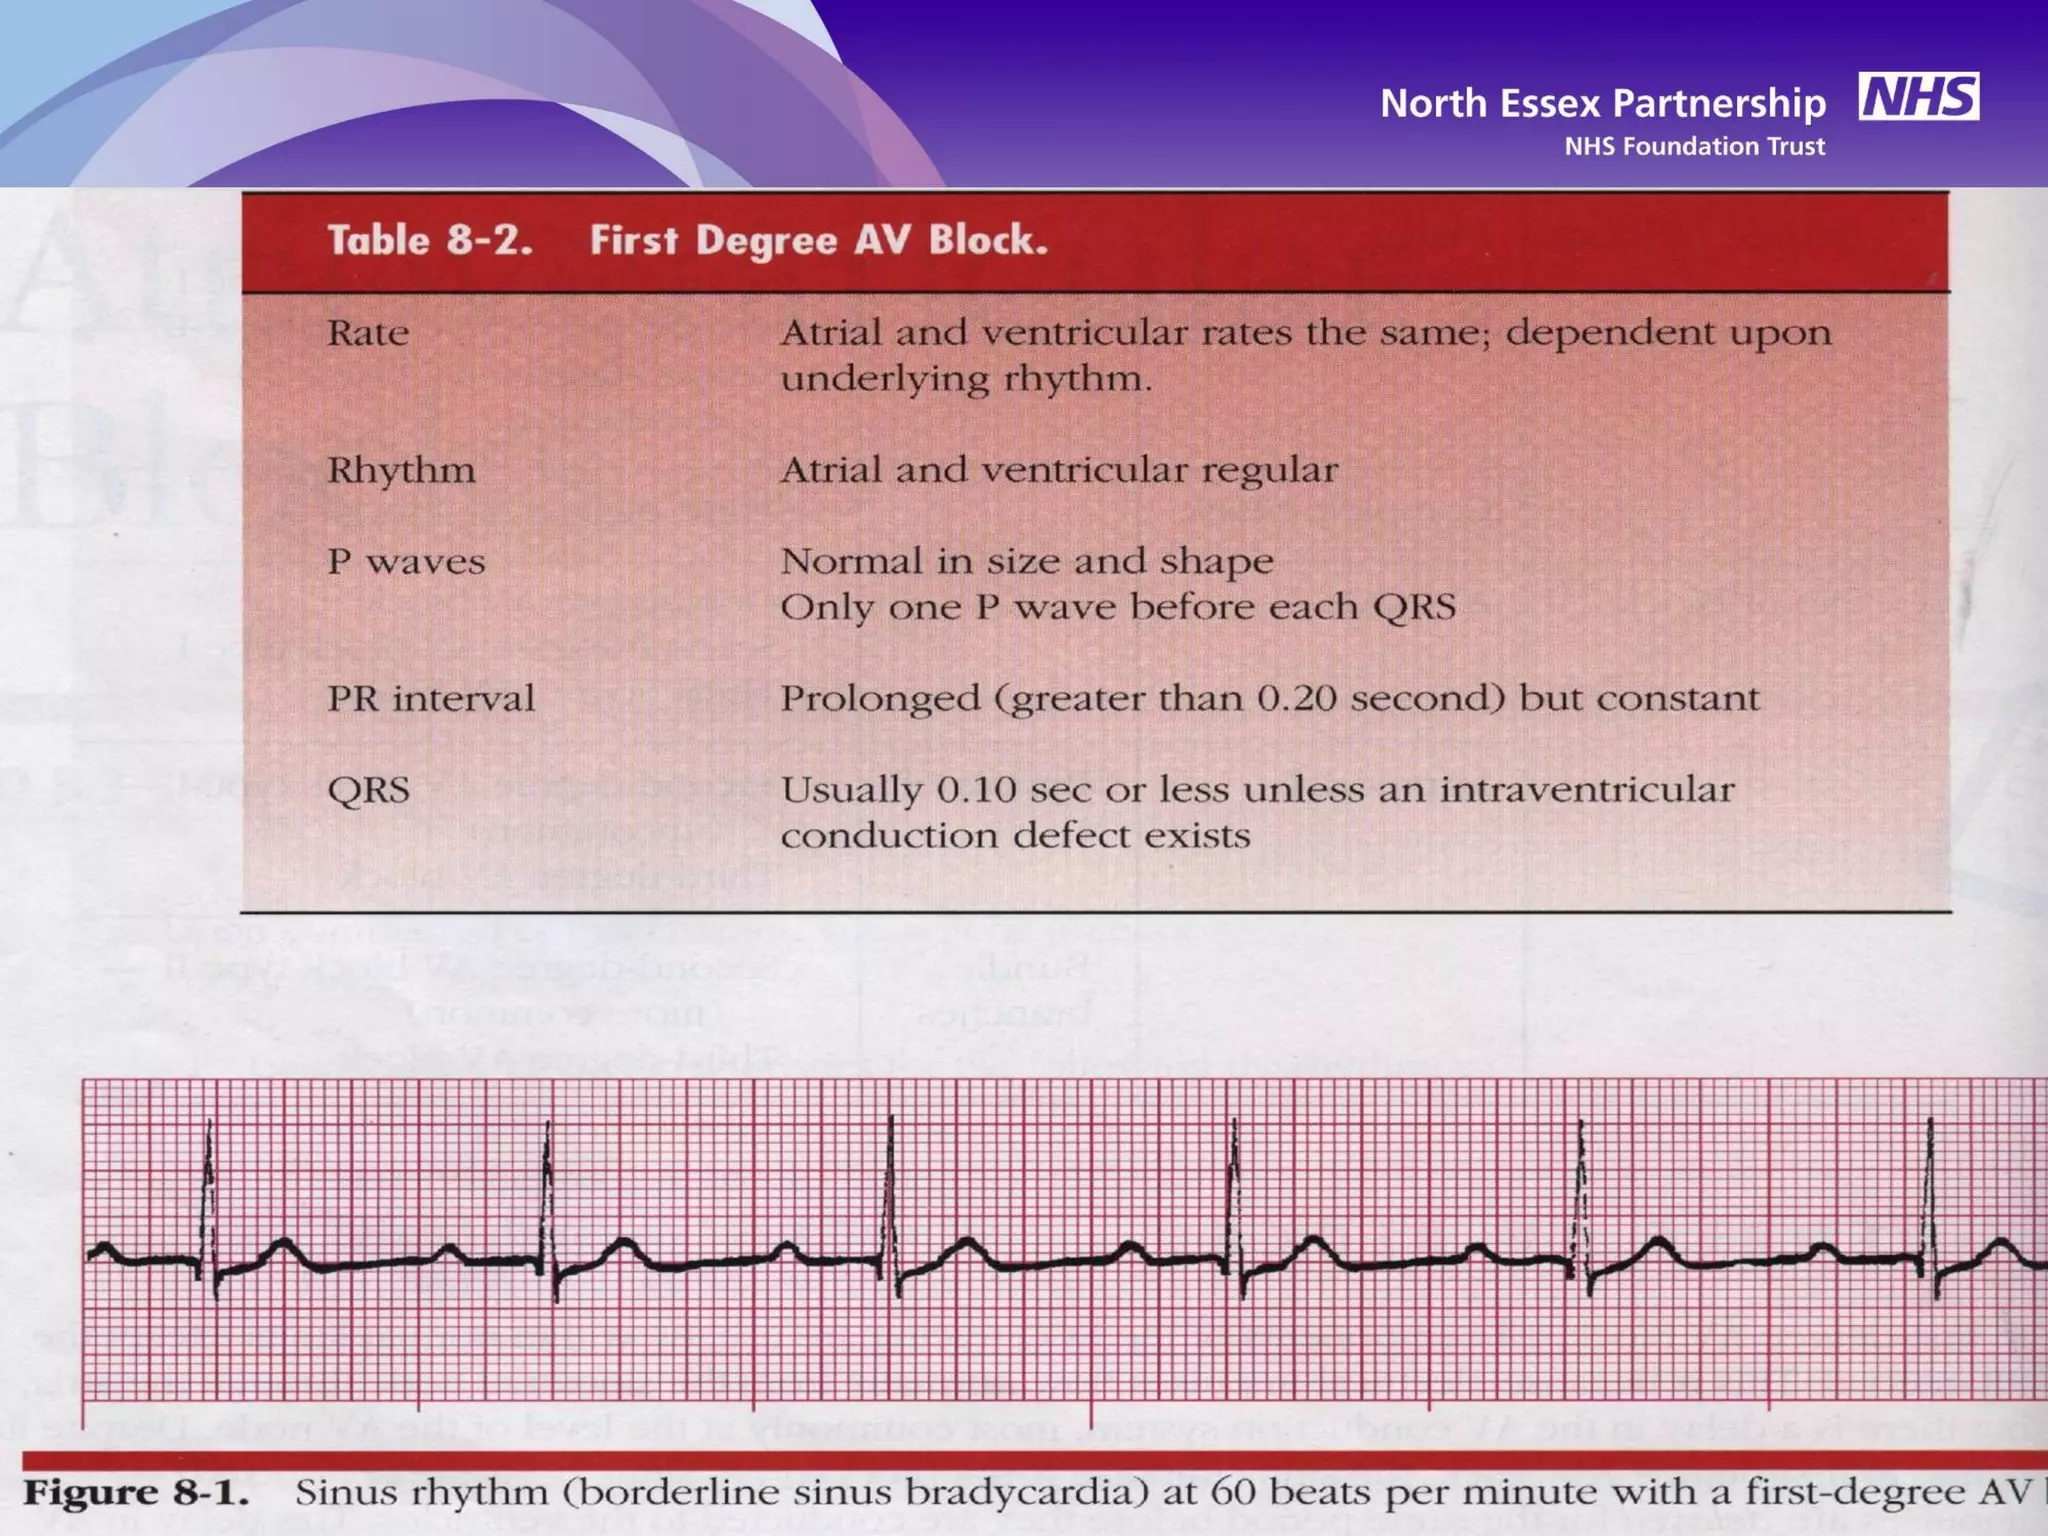This screenshot has height=1536, width=2048.
Task: Click the NHS logo
Action: (1919, 97)
